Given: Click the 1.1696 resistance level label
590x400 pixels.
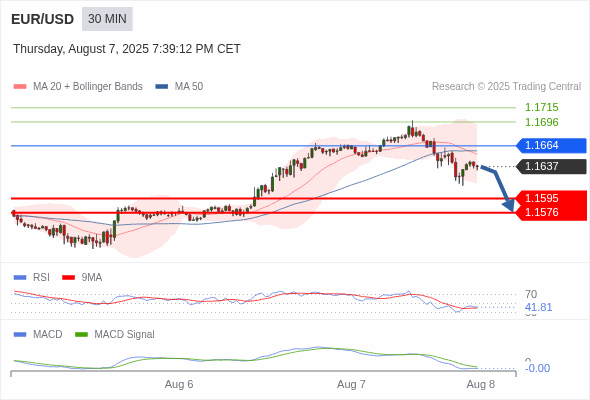Looking at the screenshot, I should click(x=541, y=122).
